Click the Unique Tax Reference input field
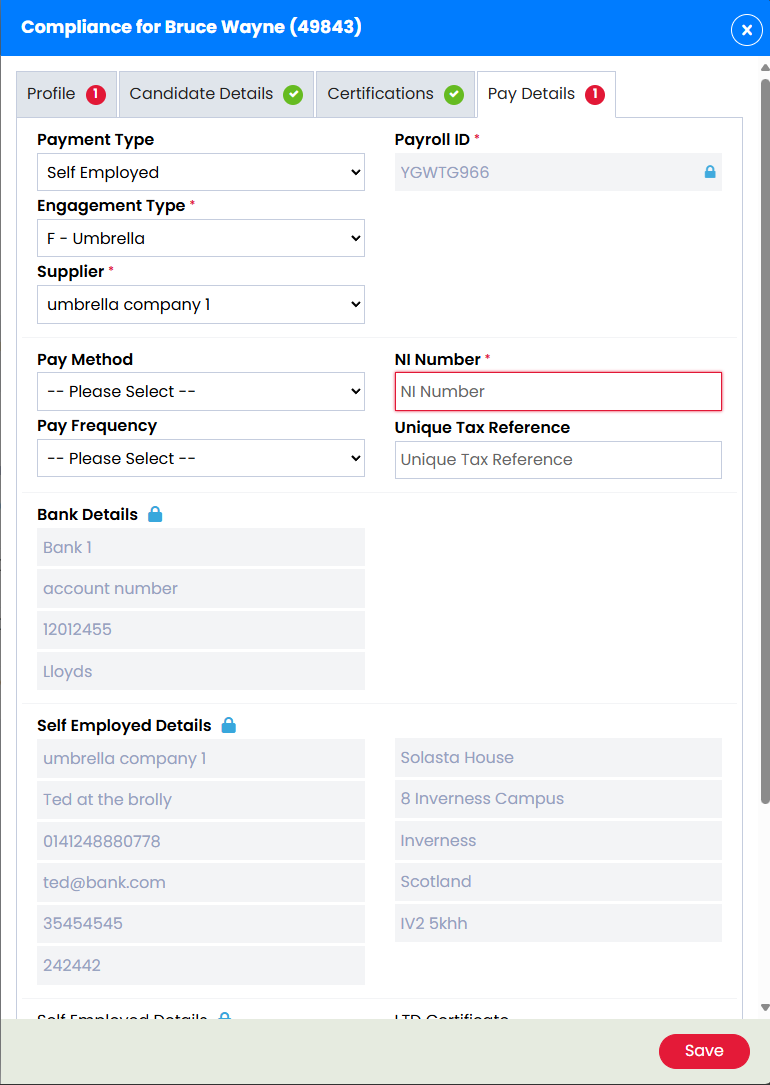 coord(558,460)
